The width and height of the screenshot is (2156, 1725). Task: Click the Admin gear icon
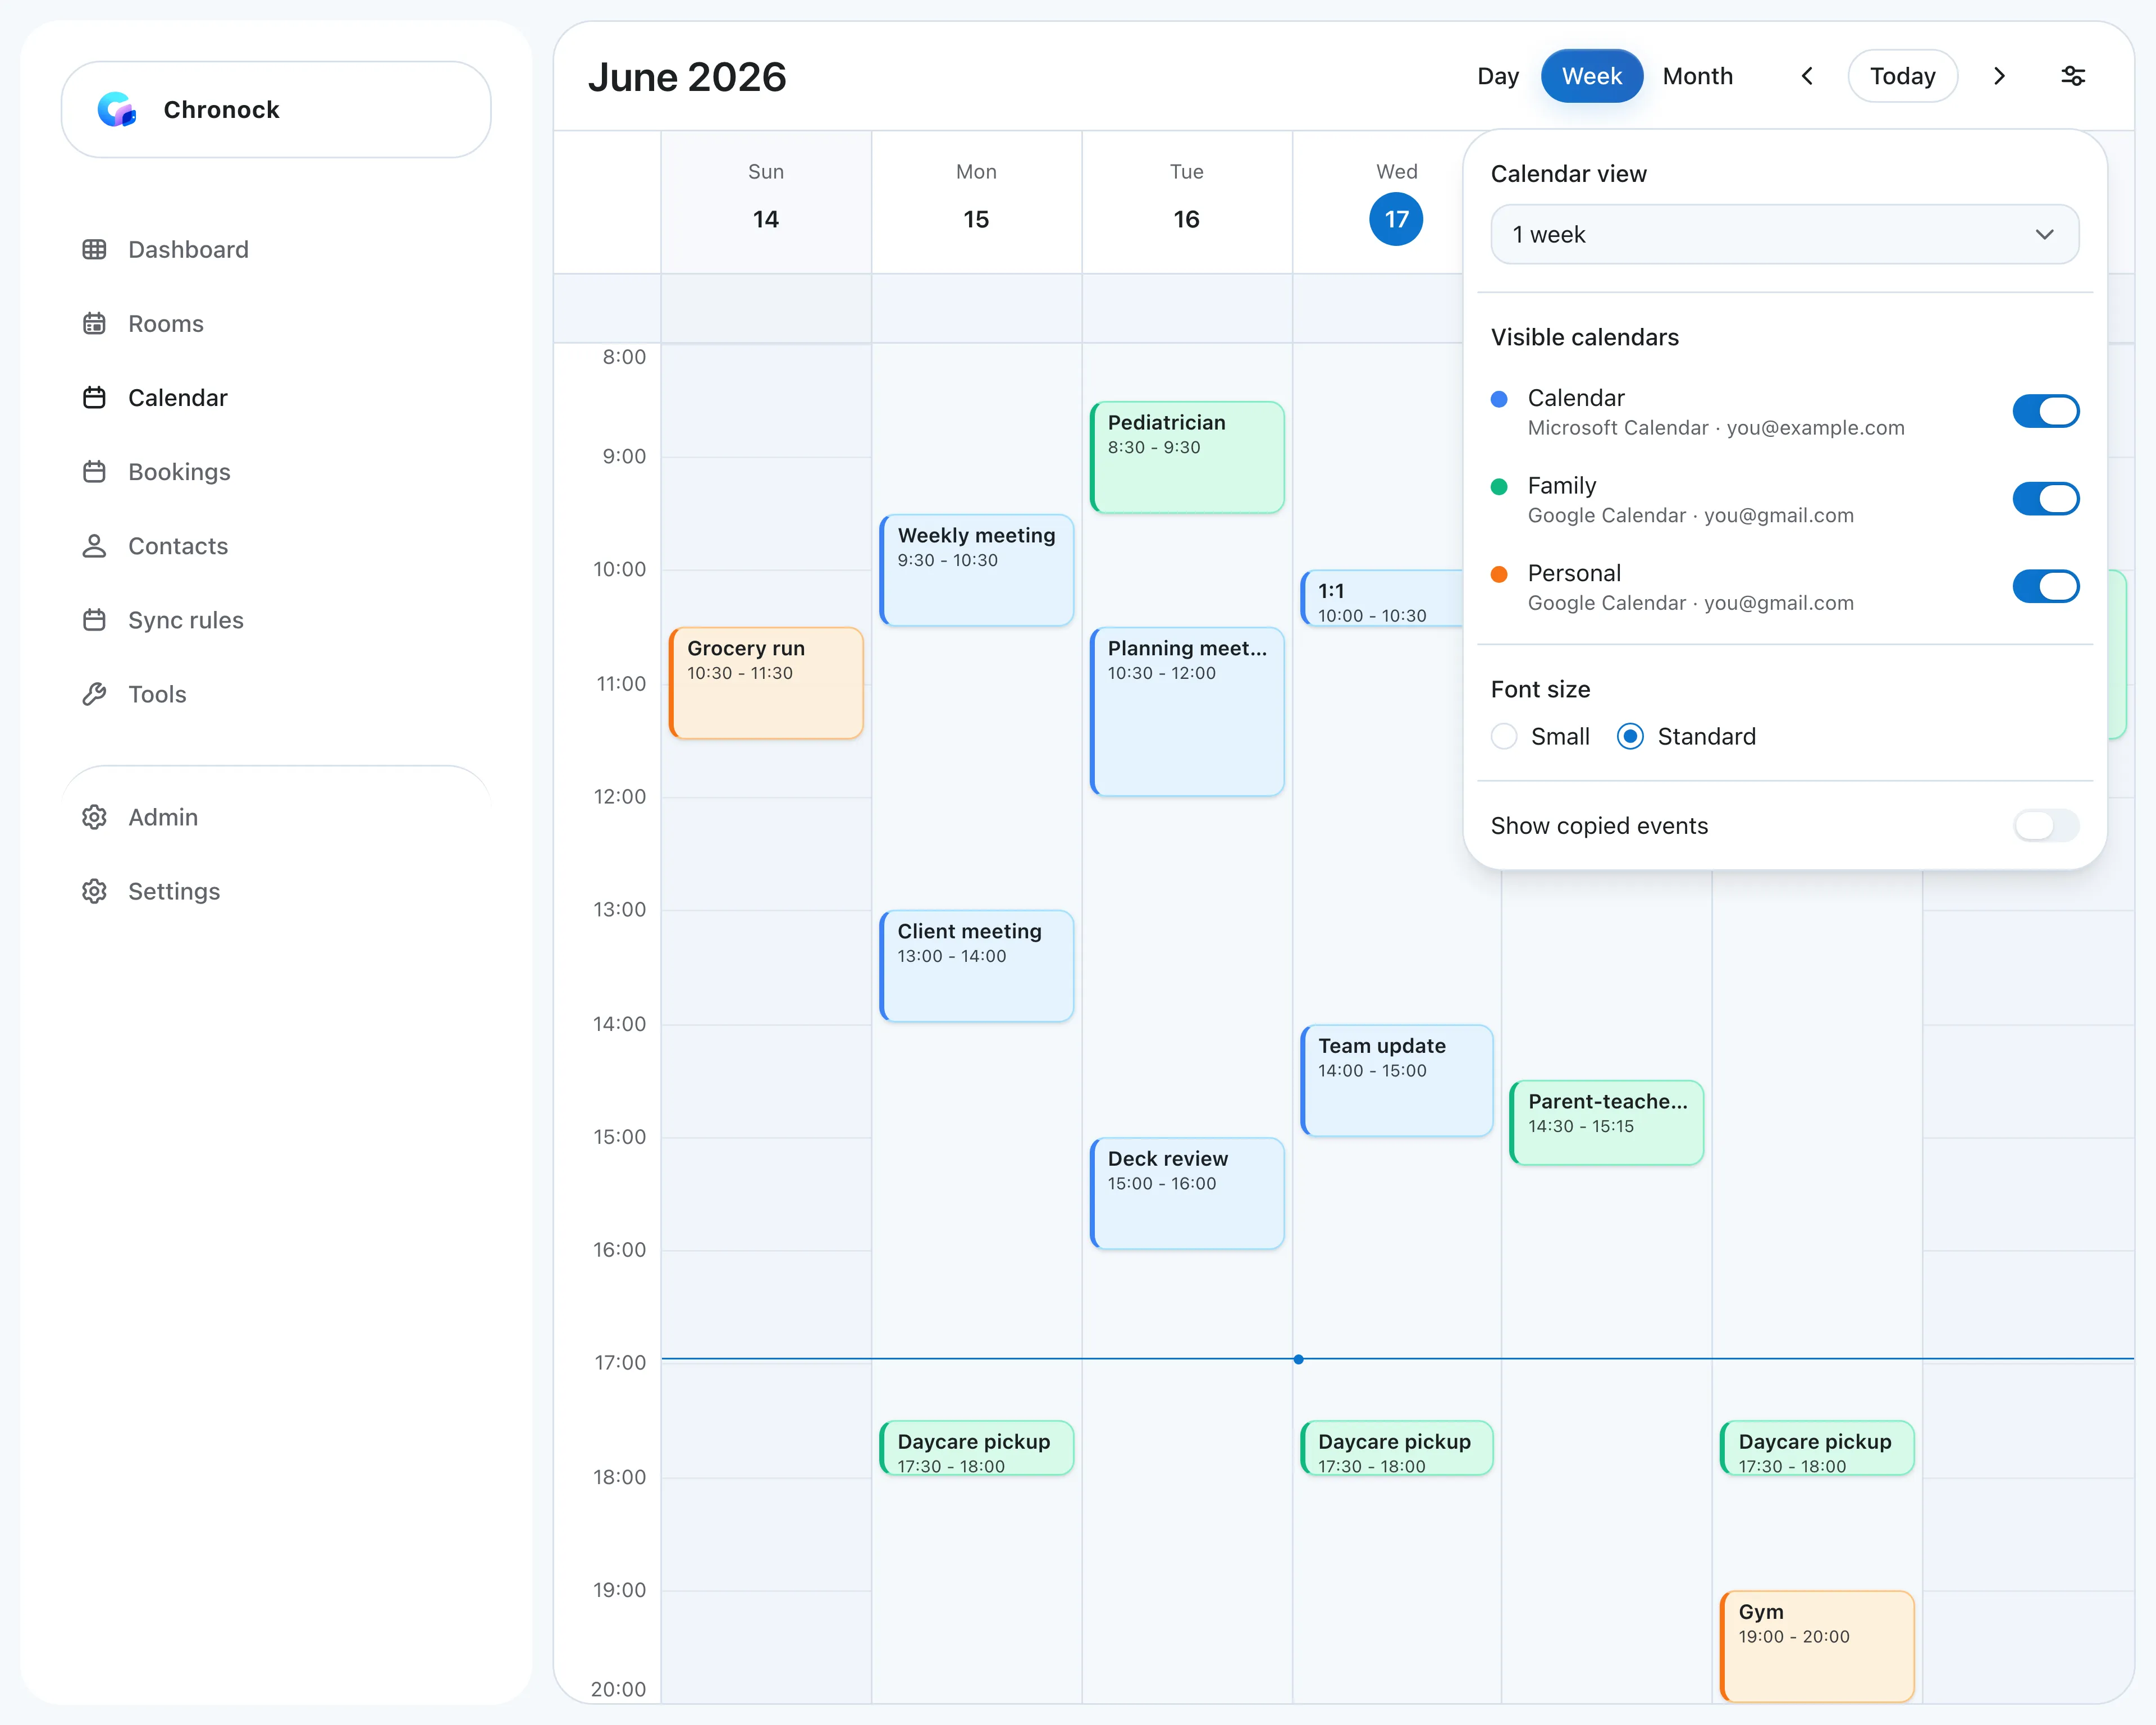click(94, 817)
